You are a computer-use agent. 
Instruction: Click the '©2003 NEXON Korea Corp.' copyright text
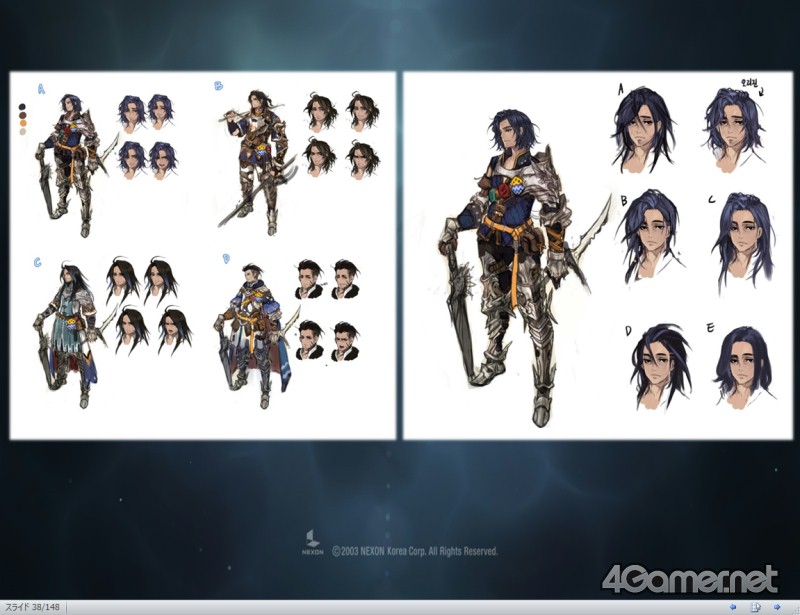[414, 551]
